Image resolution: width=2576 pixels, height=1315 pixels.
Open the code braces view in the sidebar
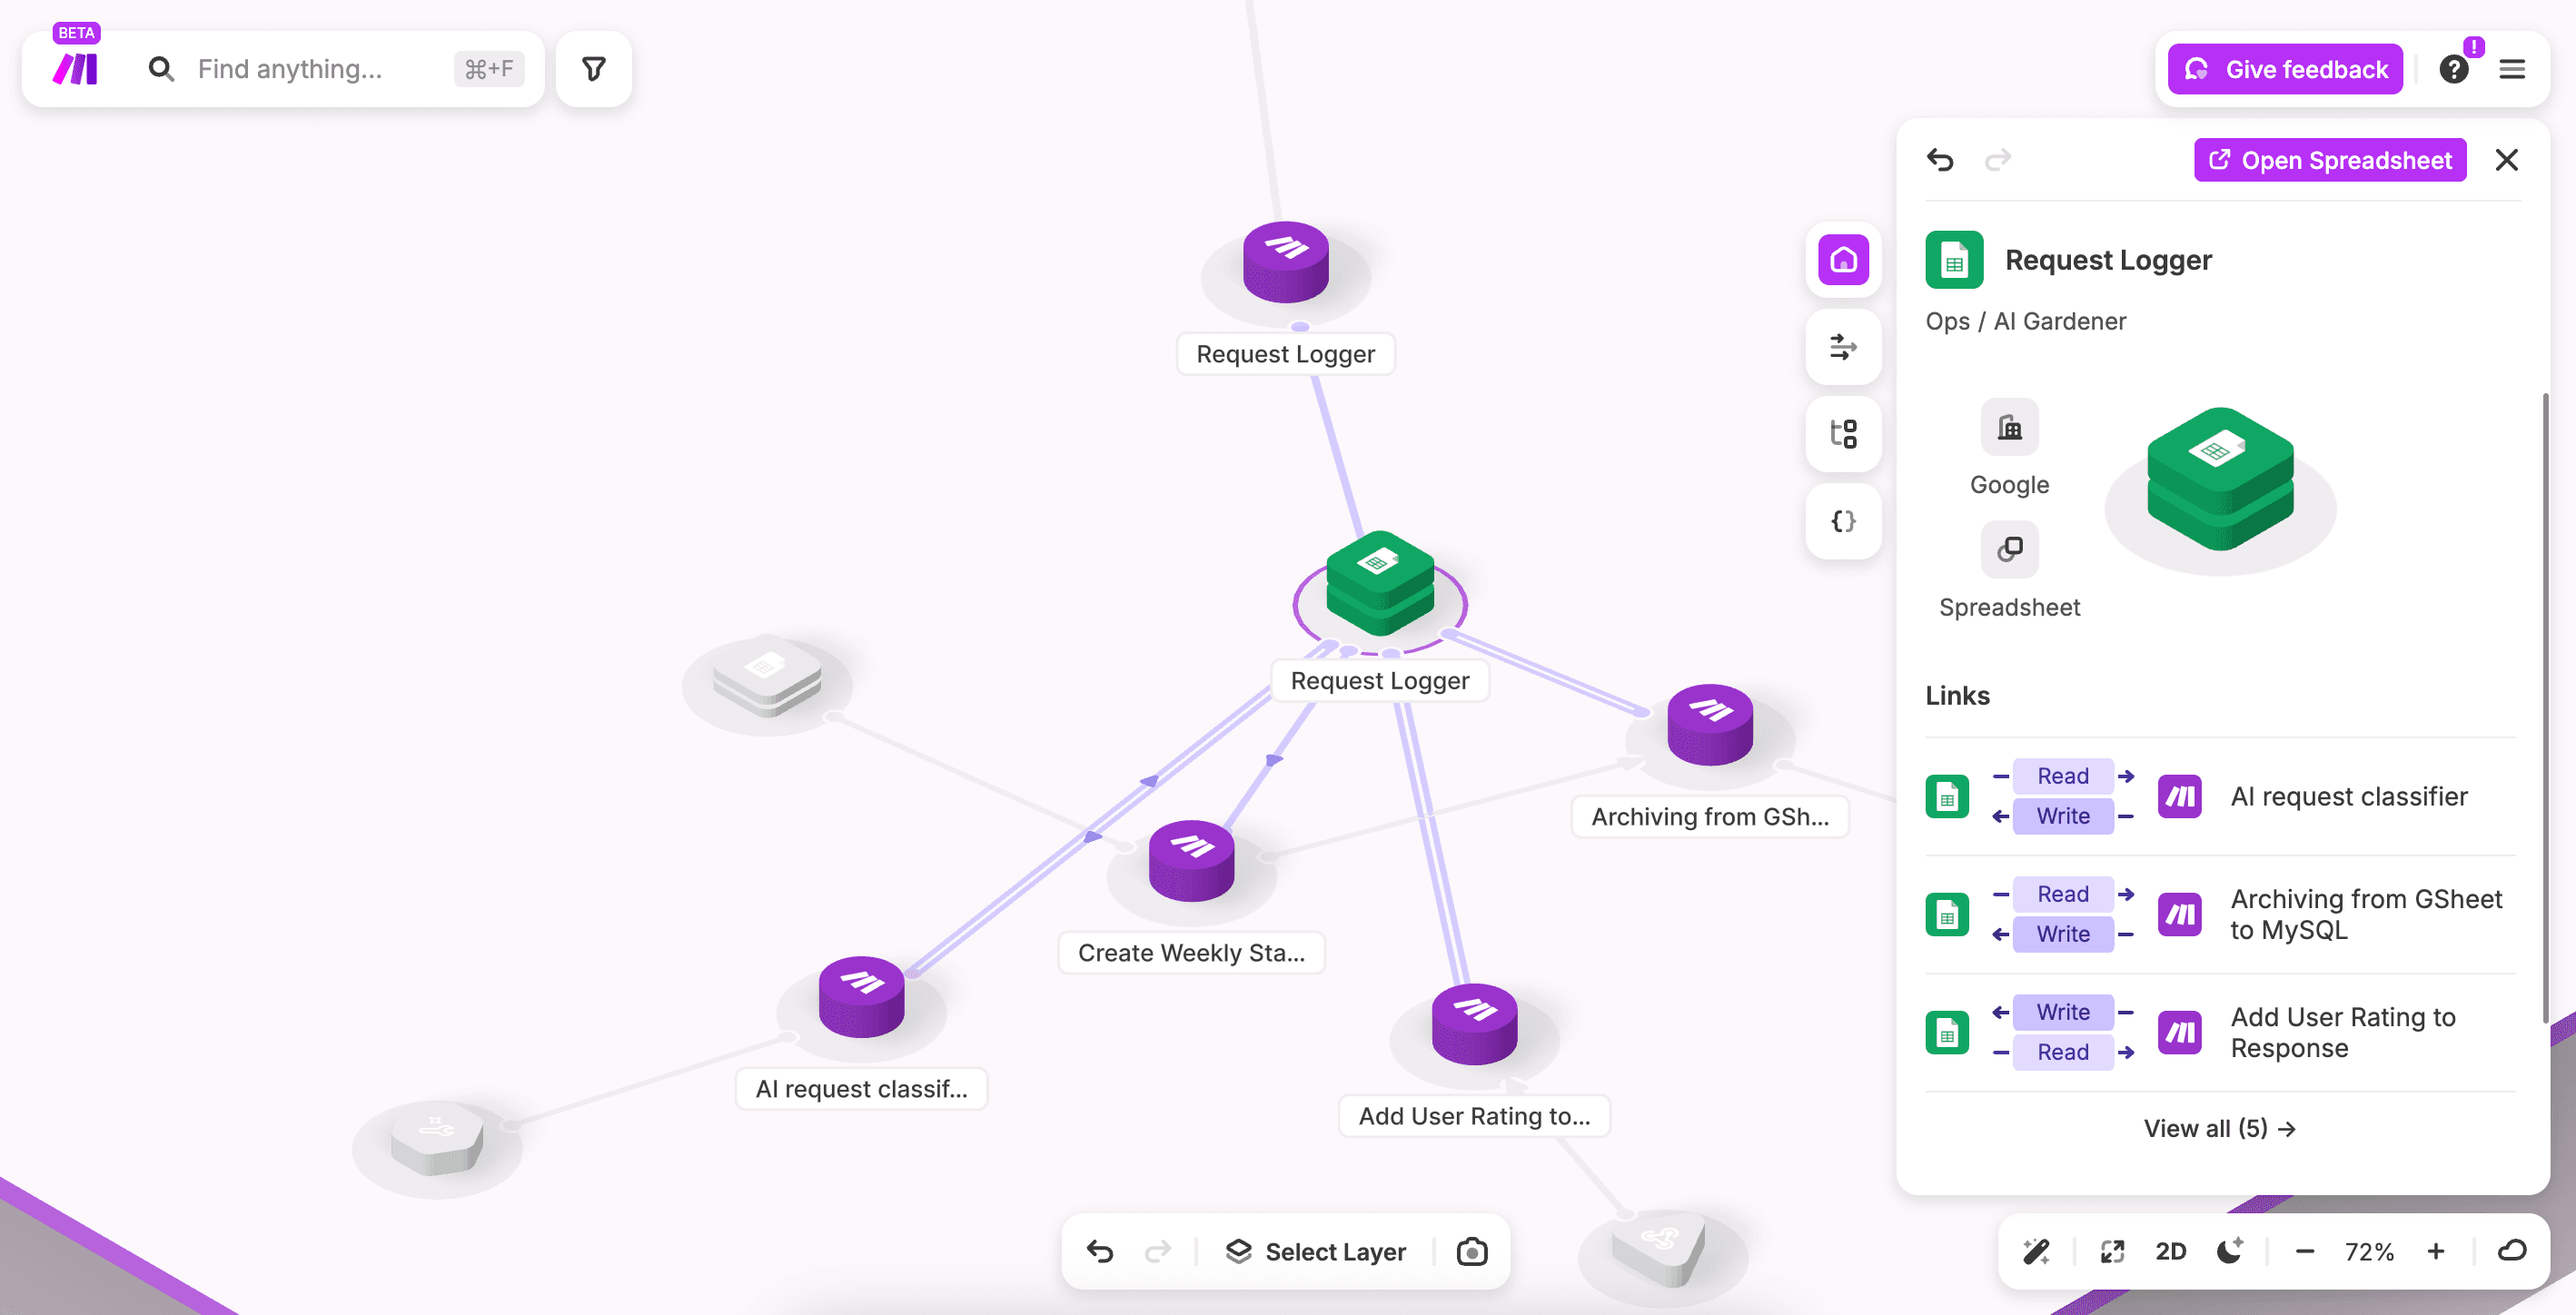pyautogui.click(x=1843, y=521)
